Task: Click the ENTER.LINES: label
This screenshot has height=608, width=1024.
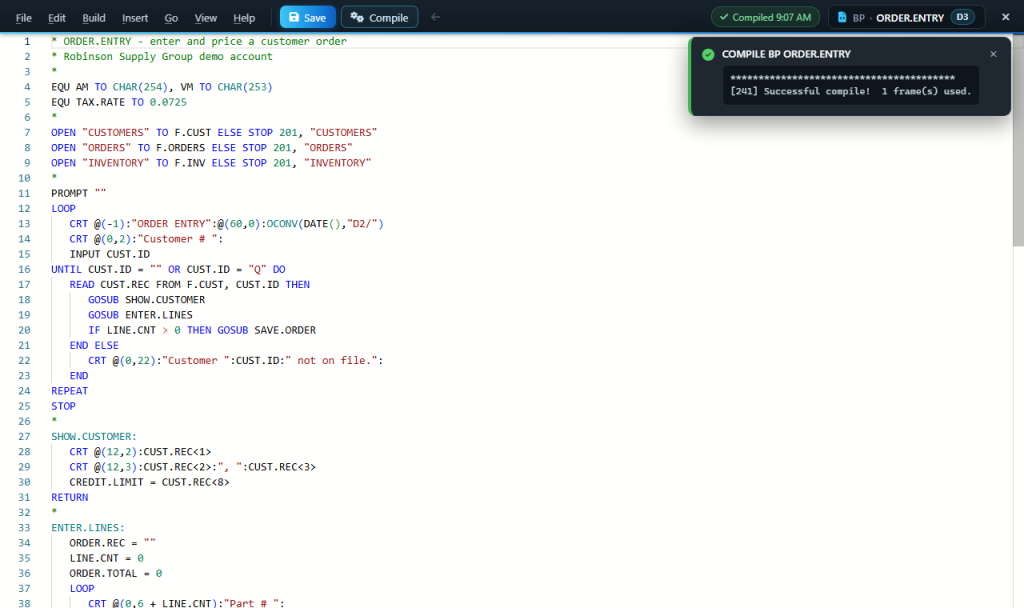Action: pyautogui.click(x=88, y=528)
